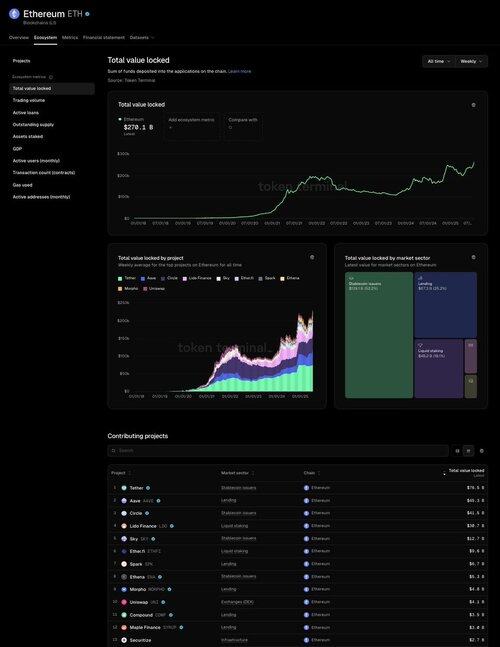Switch to the Metrics tab

point(70,38)
